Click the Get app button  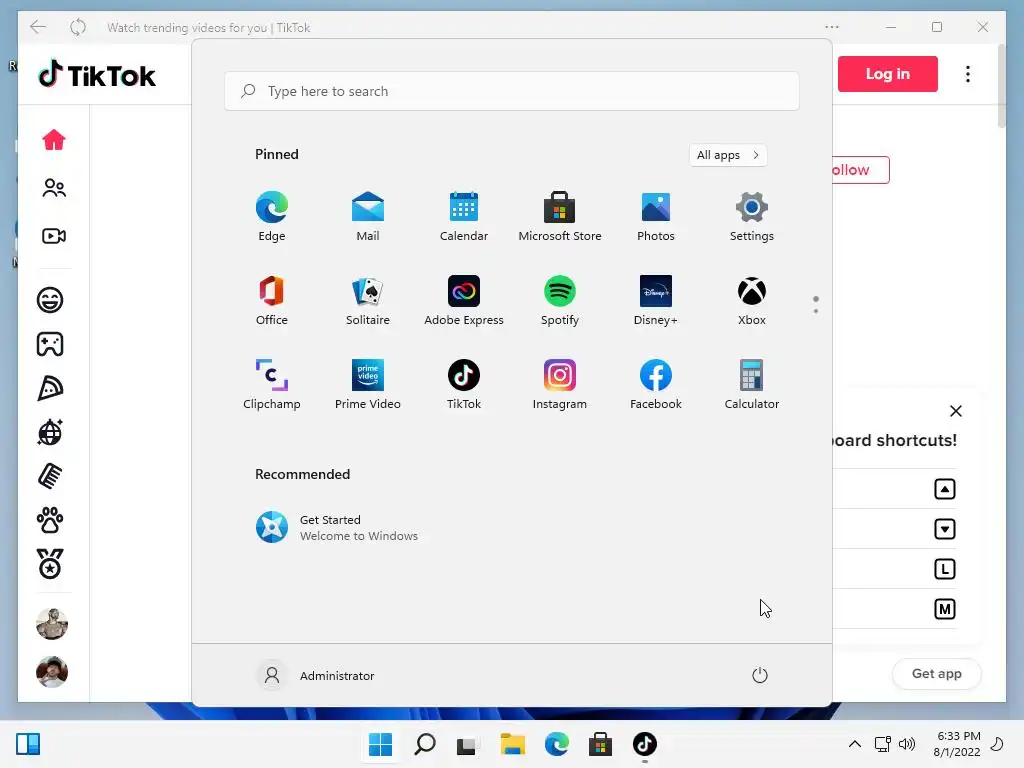point(936,673)
